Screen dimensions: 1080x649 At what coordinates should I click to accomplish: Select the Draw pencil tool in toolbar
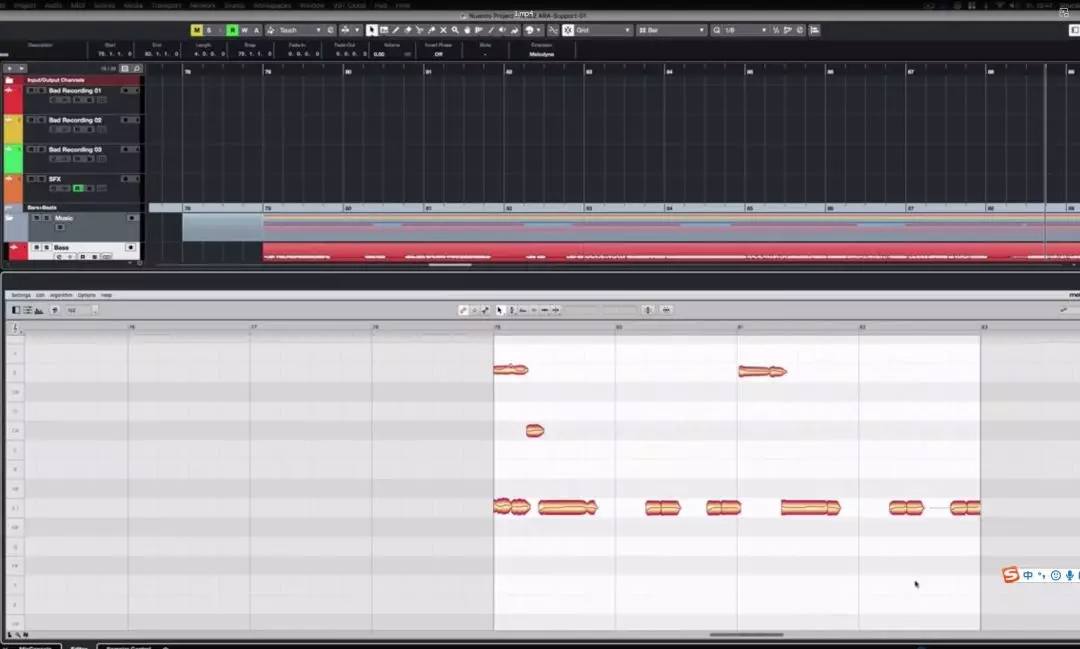(396, 30)
